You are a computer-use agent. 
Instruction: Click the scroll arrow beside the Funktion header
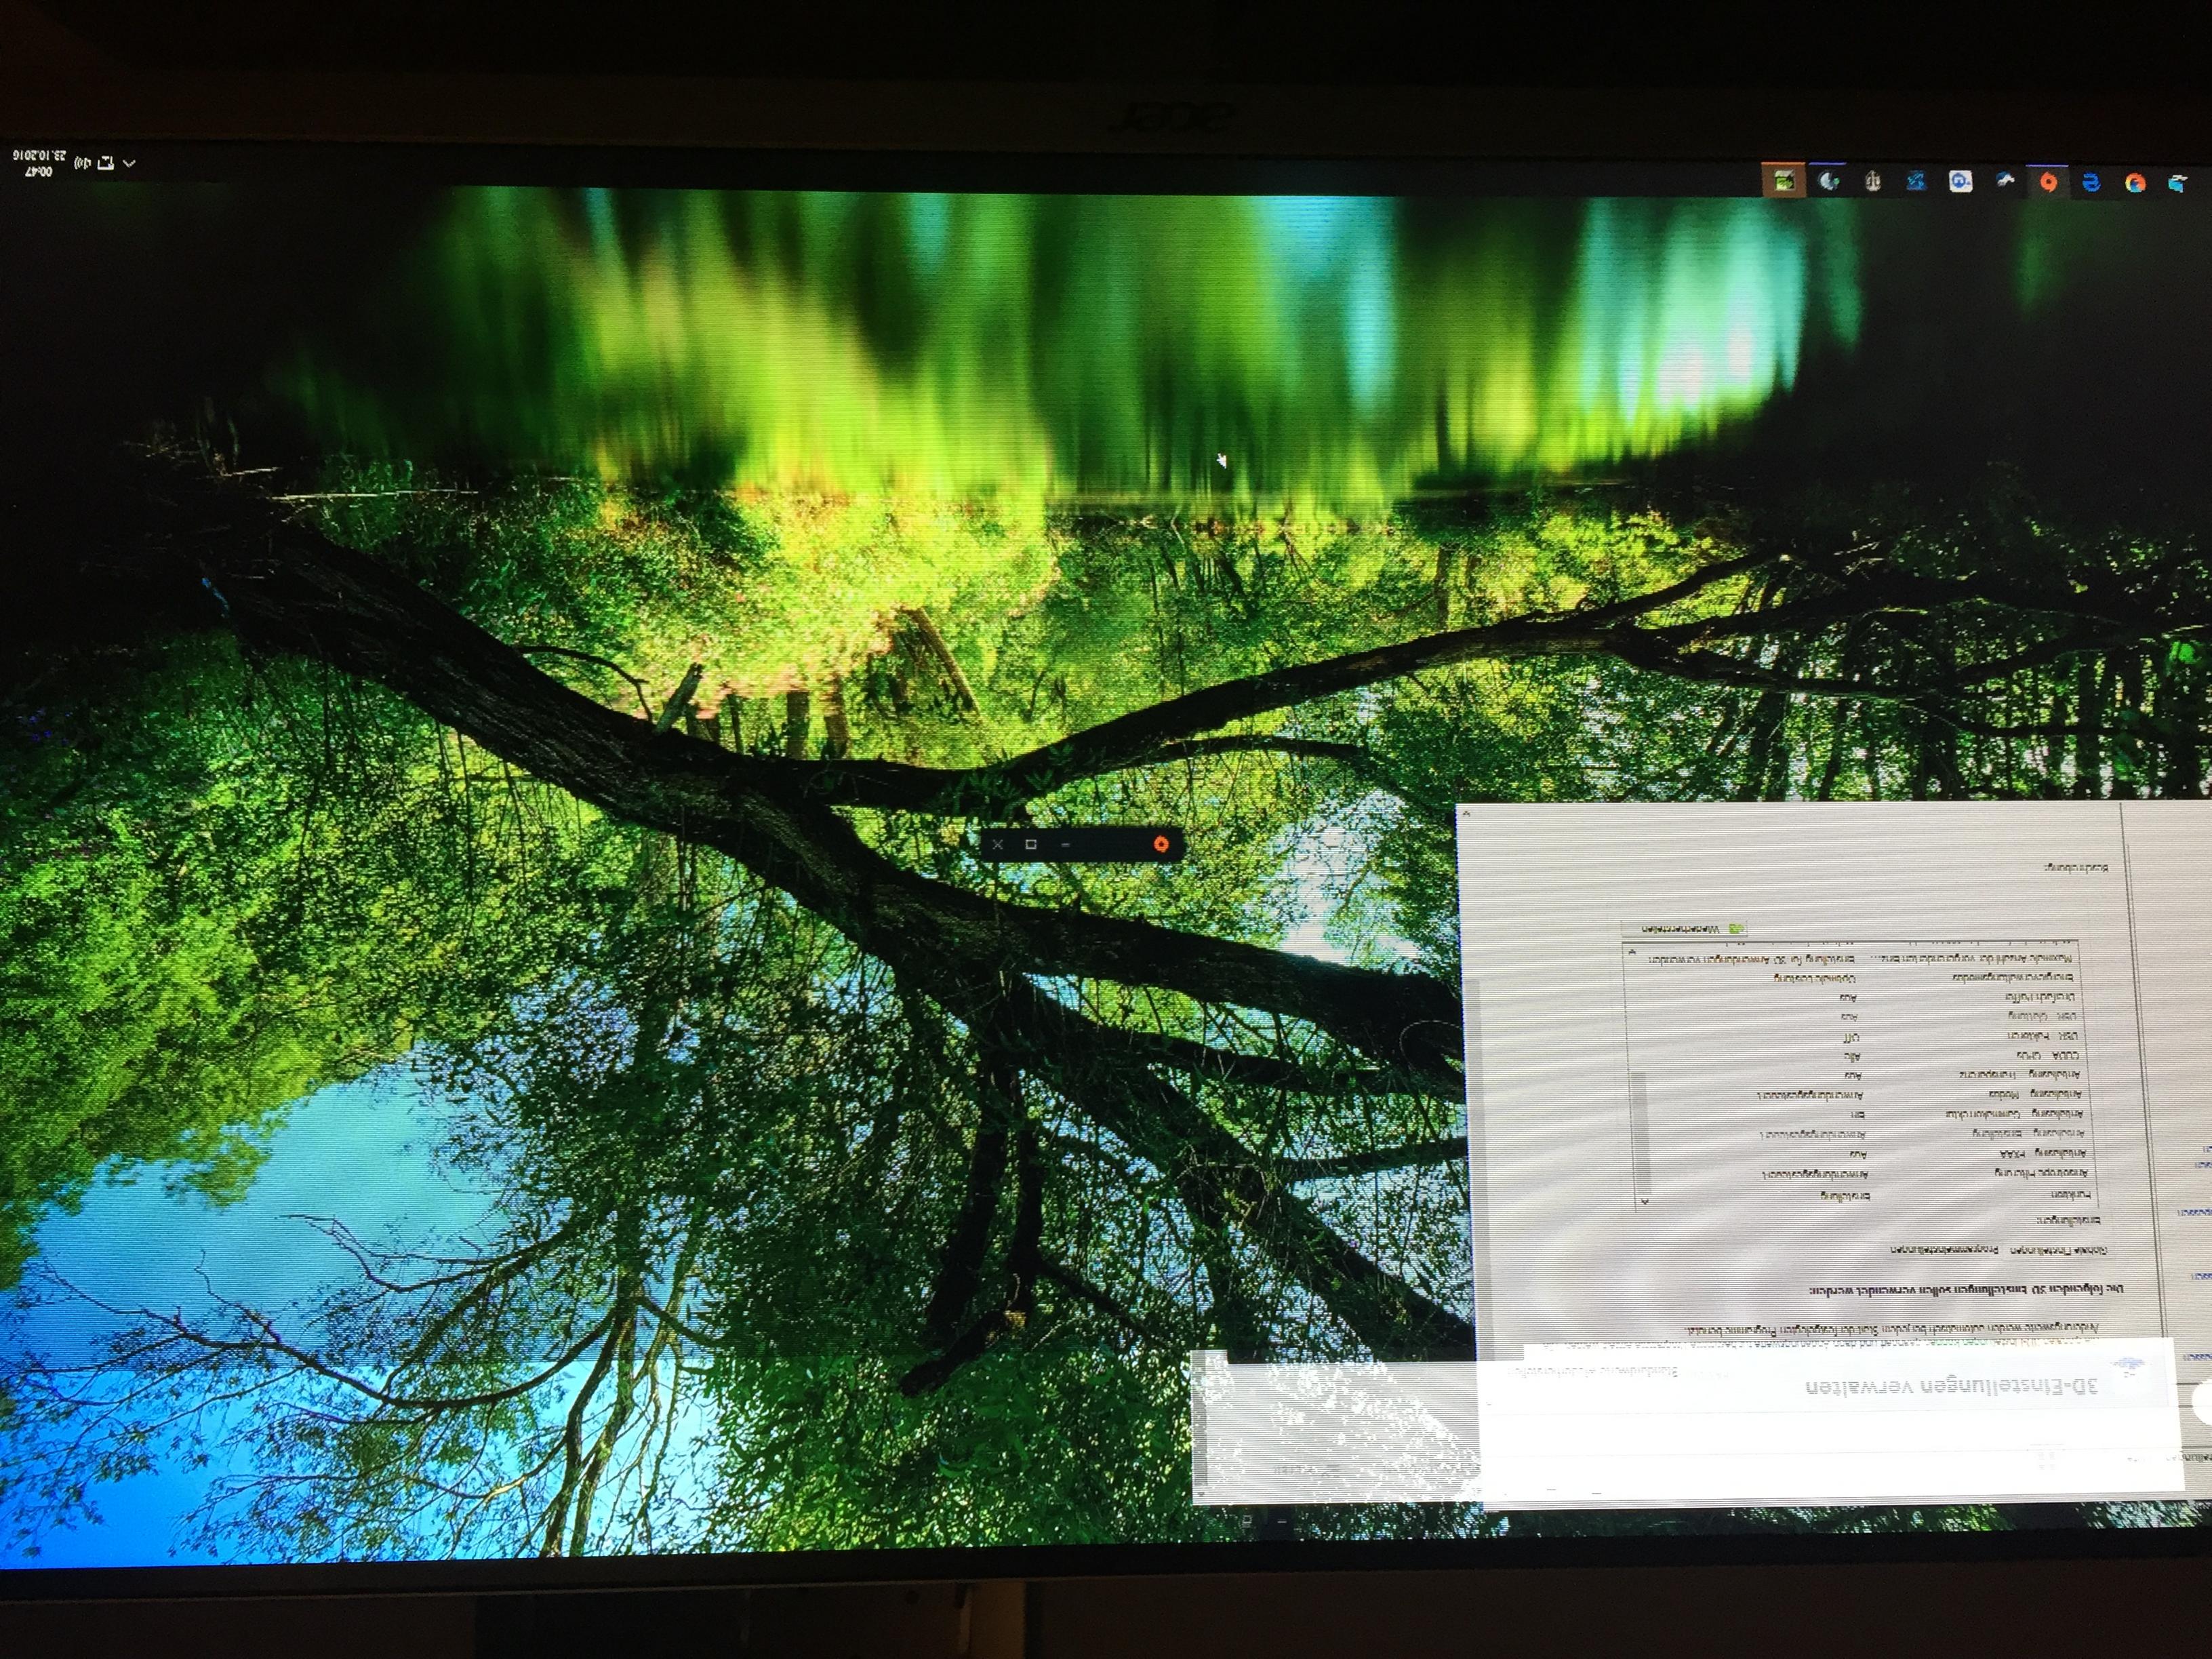pos(1644,1200)
